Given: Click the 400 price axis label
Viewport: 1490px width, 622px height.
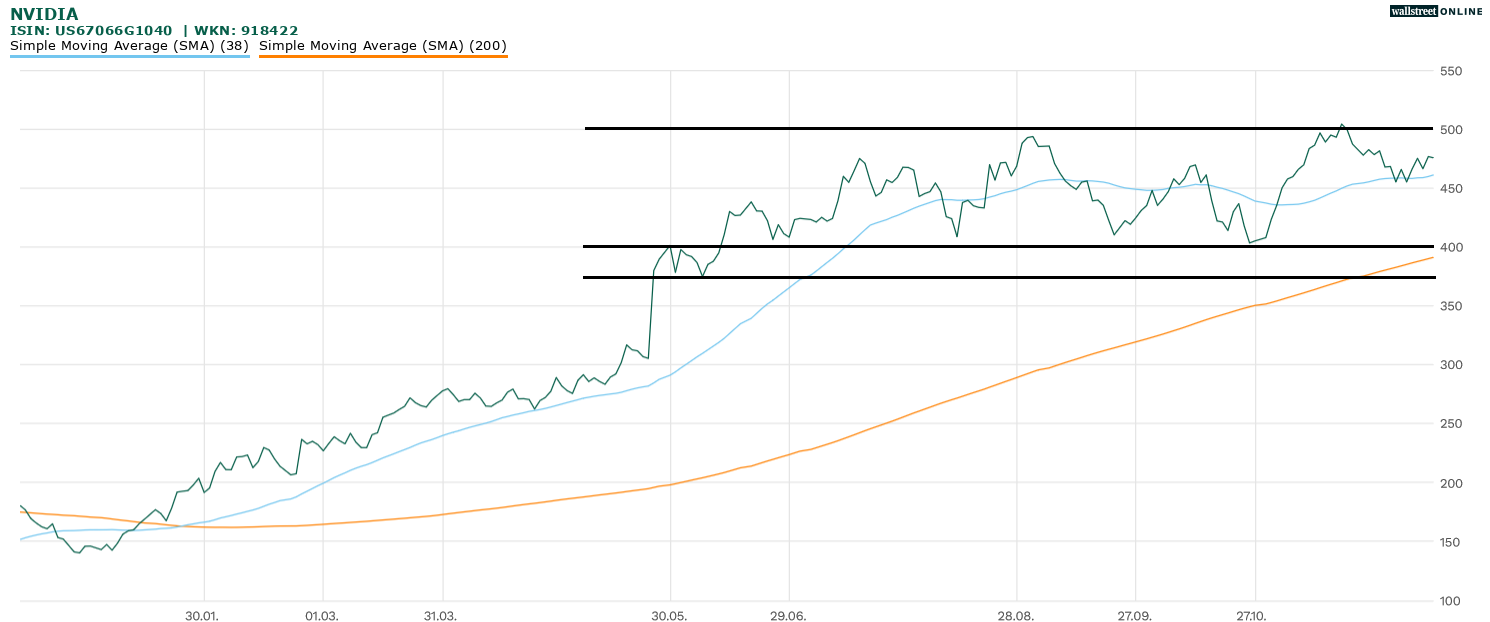Looking at the screenshot, I should [1451, 247].
